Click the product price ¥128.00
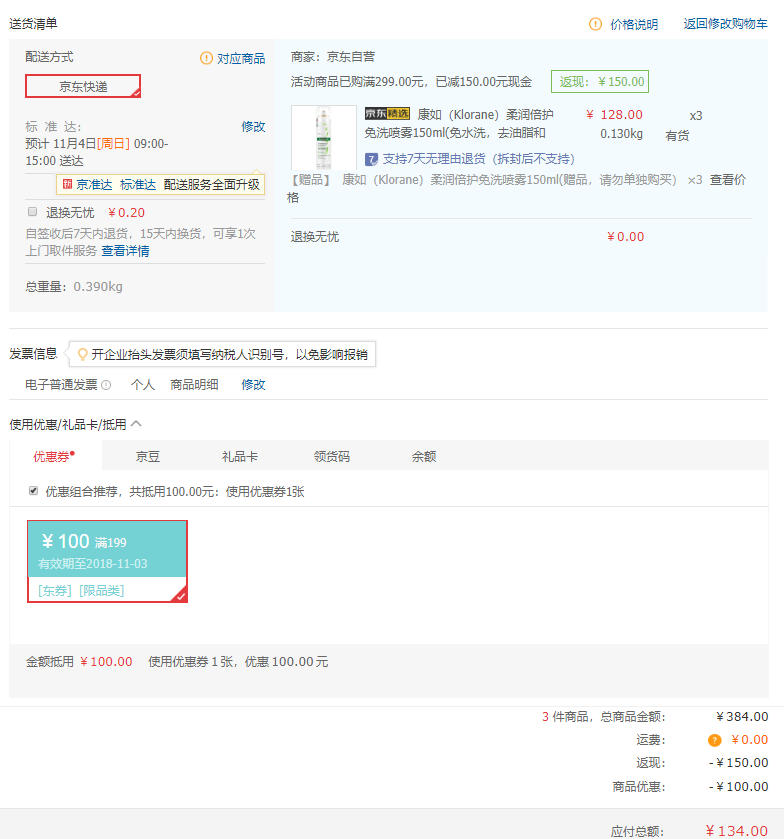The width and height of the screenshot is (784, 839). tap(614, 115)
